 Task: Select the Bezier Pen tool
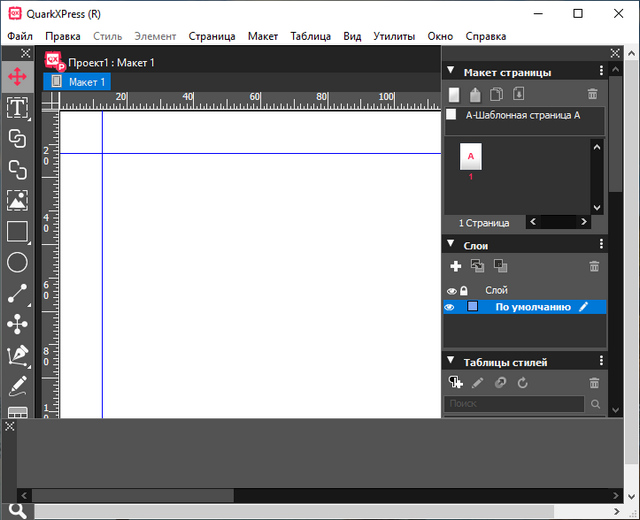(x=17, y=355)
